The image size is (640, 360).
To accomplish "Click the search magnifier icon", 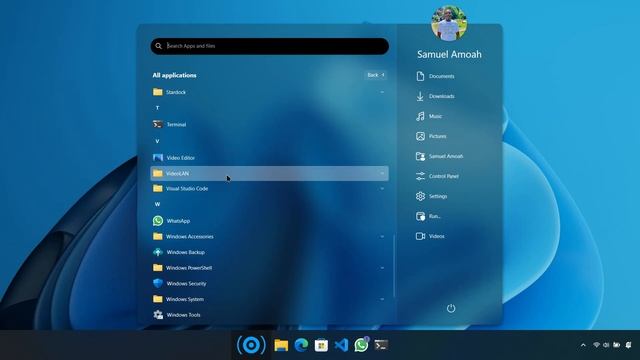I will (x=159, y=46).
